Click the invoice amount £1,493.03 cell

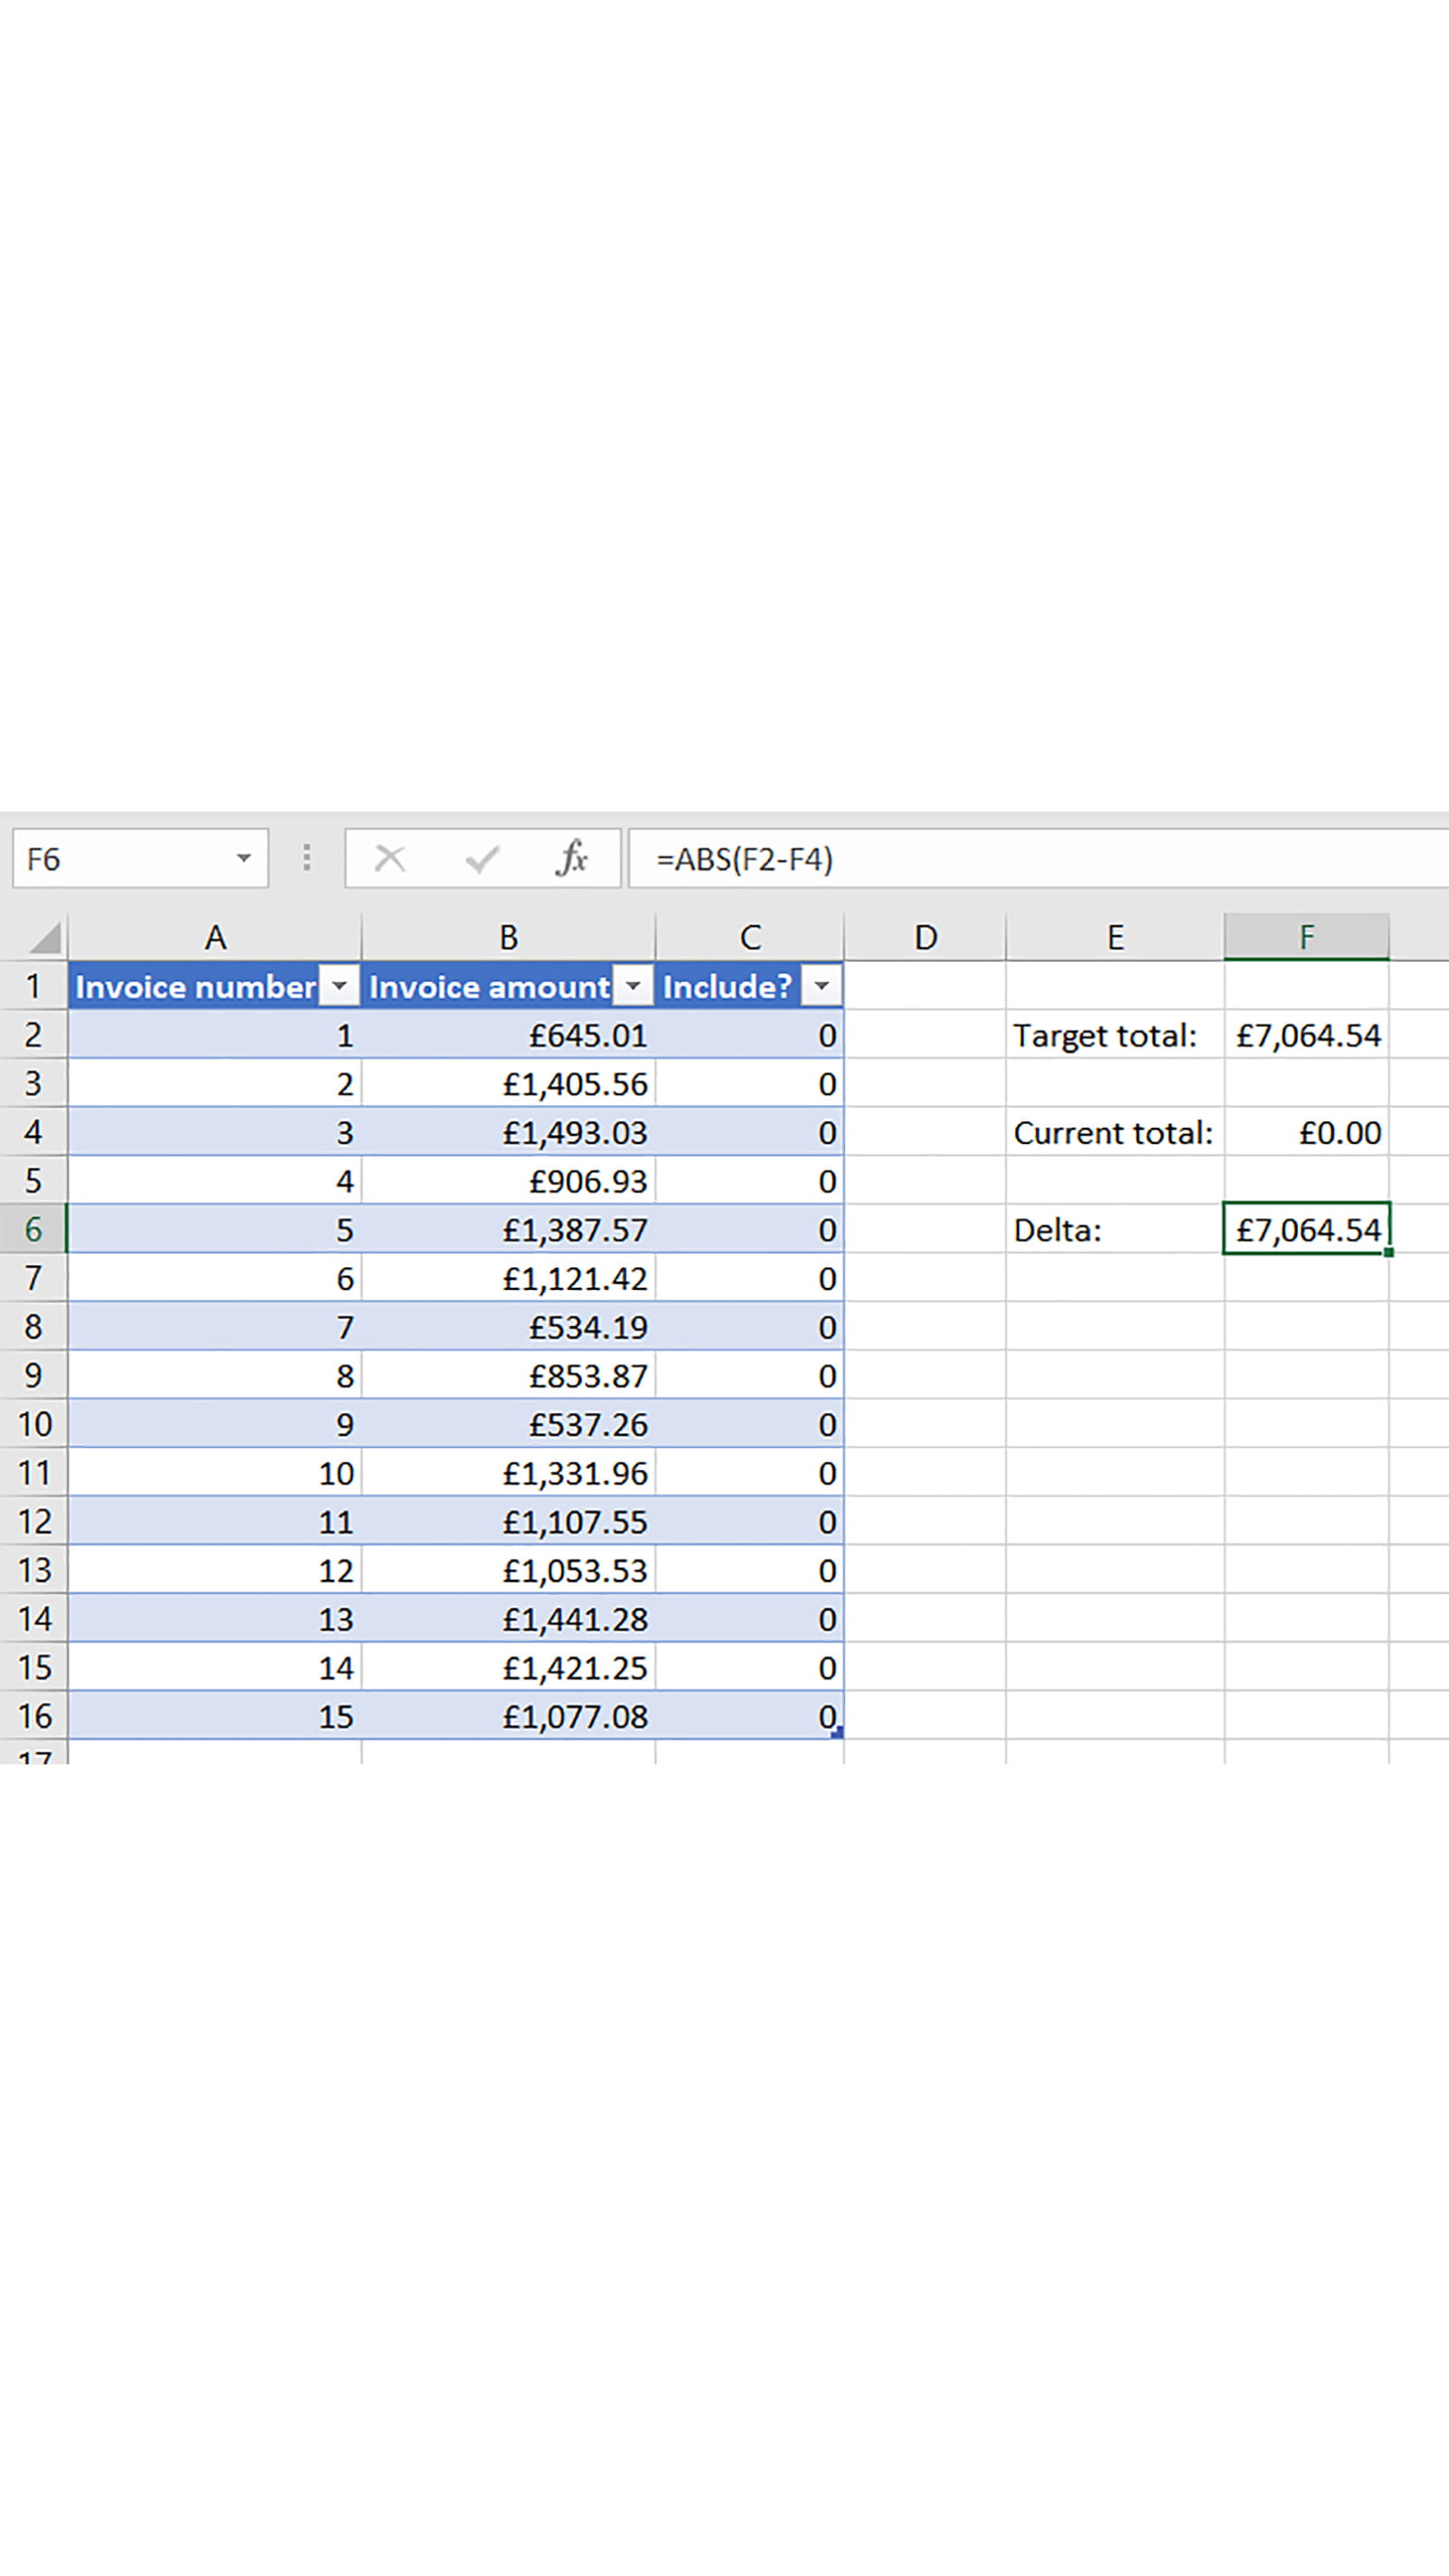(x=508, y=1132)
